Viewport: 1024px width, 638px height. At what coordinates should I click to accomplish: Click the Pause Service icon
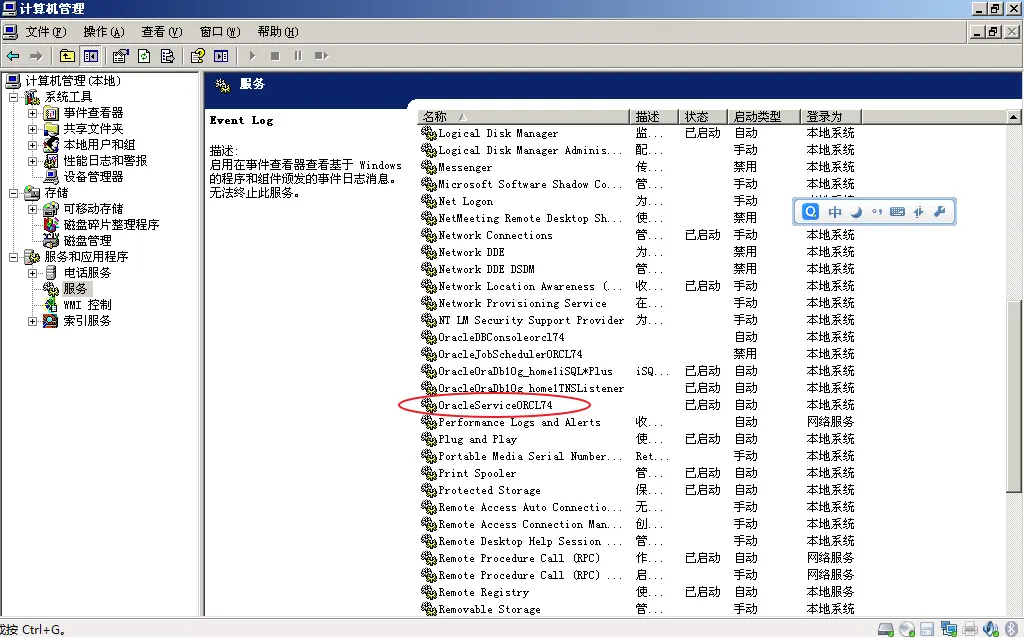click(298, 56)
